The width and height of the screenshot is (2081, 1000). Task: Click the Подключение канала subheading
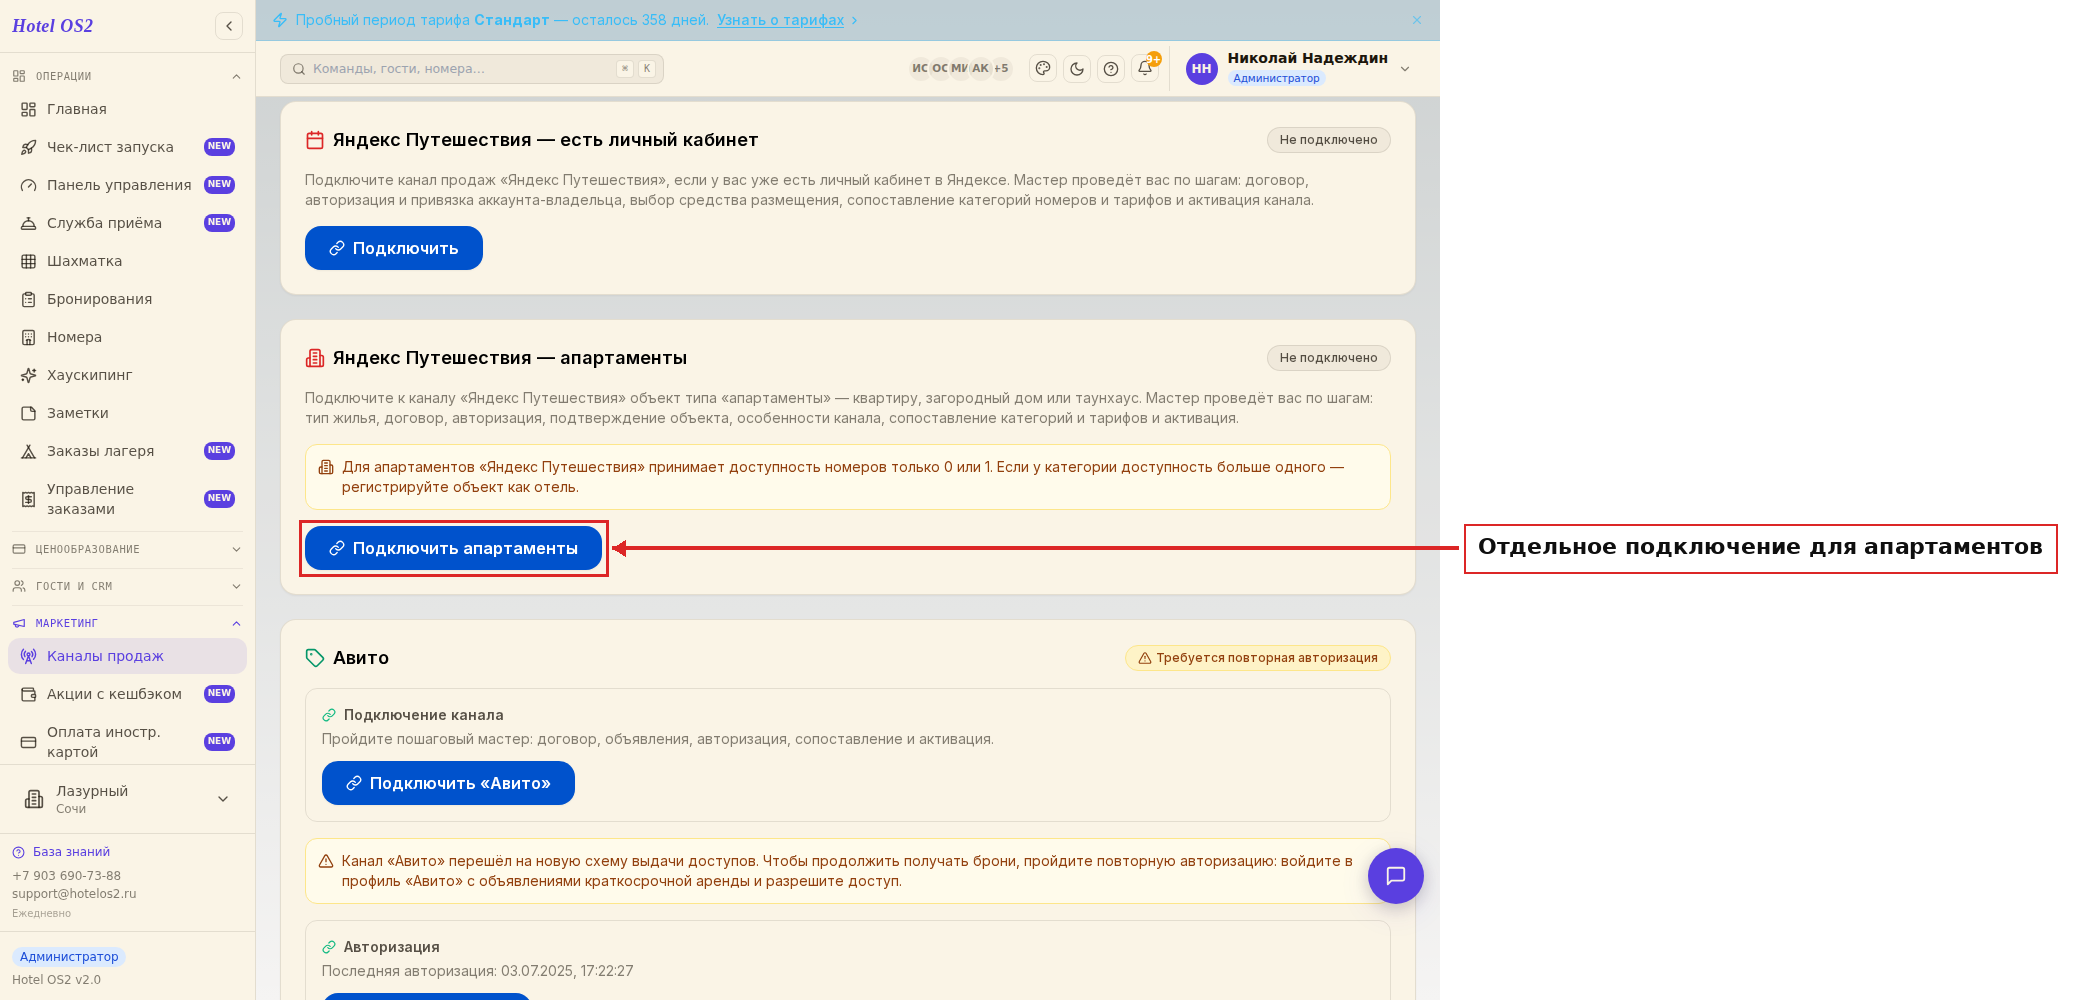tap(424, 715)
